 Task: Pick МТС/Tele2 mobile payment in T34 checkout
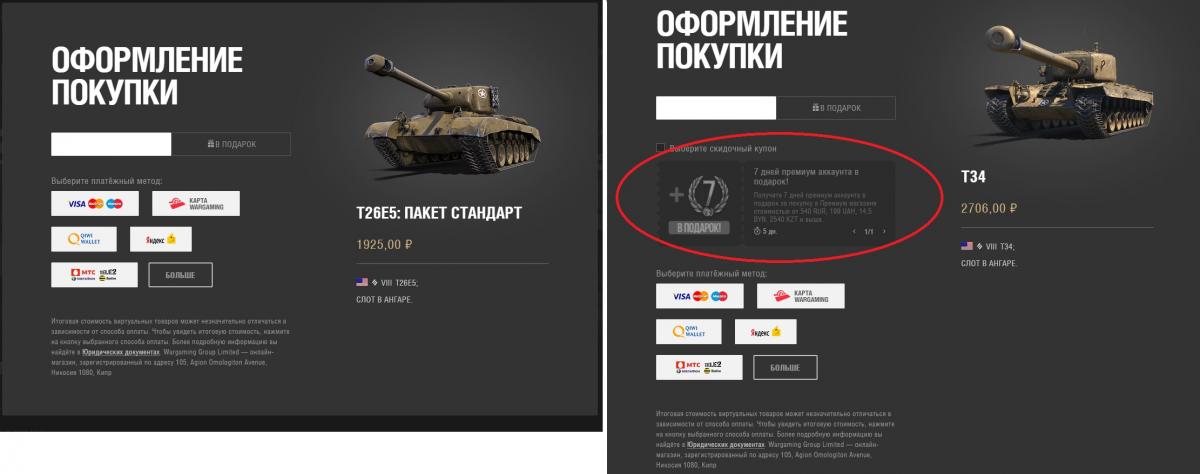pyautogui.click(x=697, y=368)
